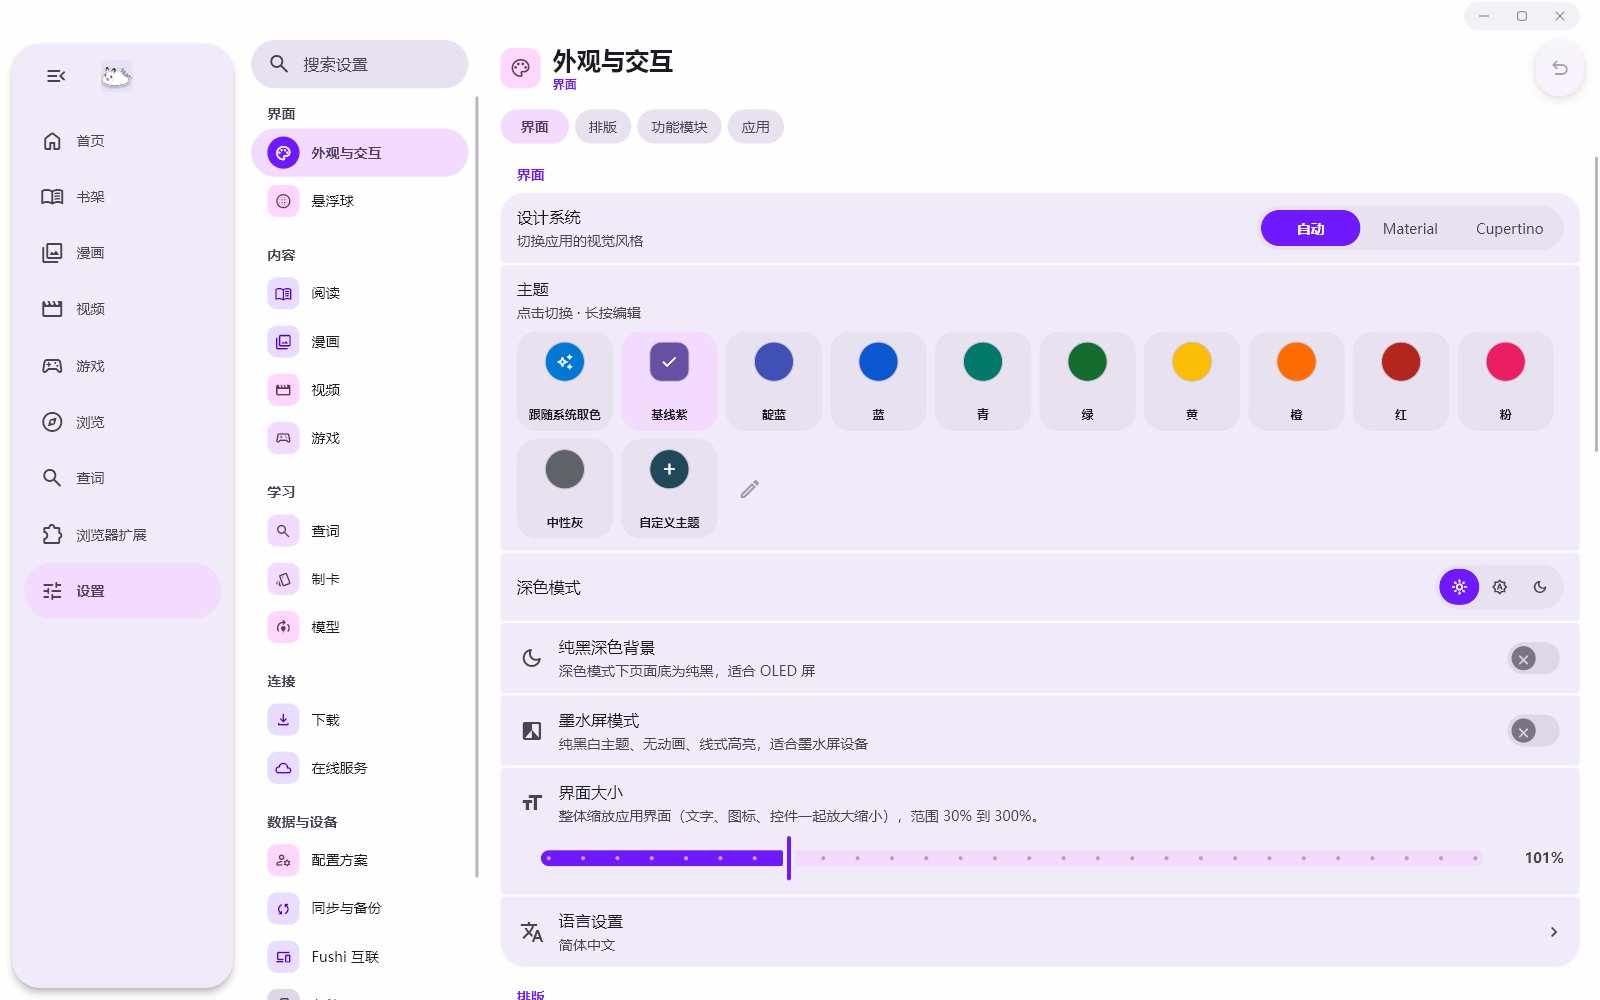
Task: Go to the 漫画 comics section
Action: (122, 253)
